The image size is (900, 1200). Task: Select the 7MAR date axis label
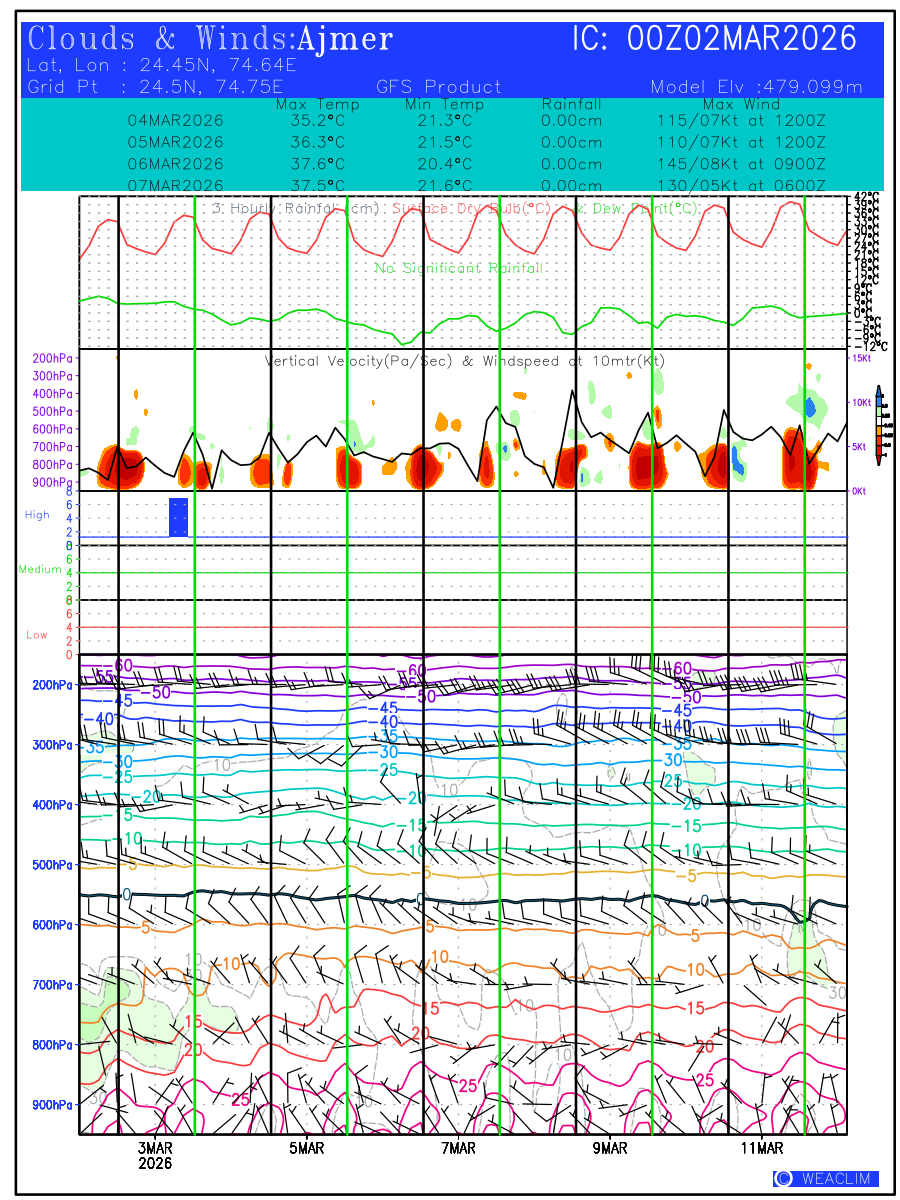pos(459,1149)
